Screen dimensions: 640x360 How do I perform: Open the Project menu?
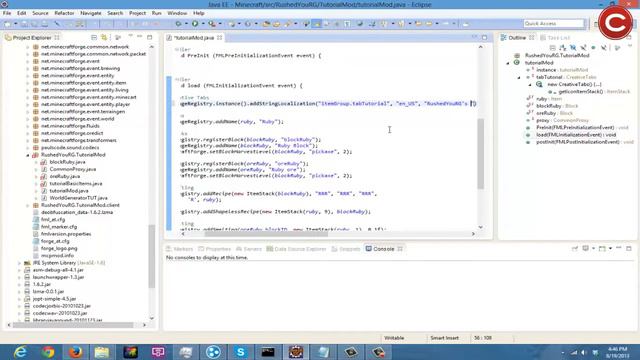pyautogui.click(x=137, y=13)
